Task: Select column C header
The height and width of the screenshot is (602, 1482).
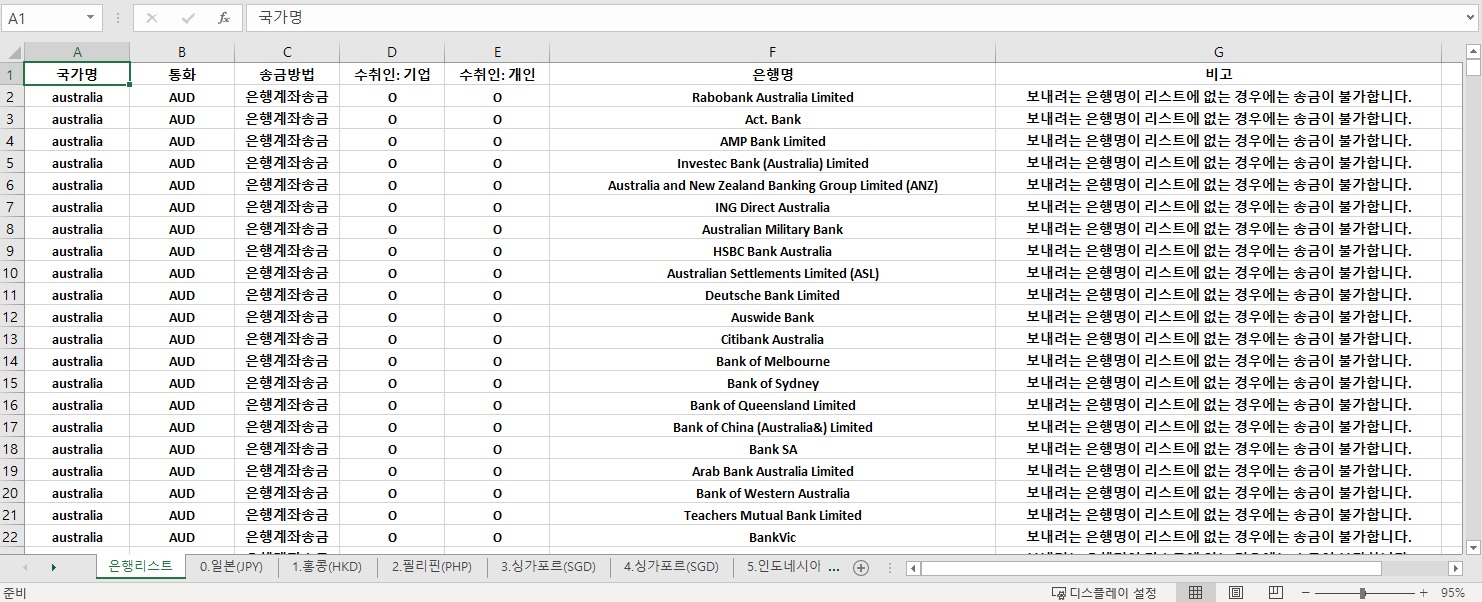Action: [x=287, y=52]
